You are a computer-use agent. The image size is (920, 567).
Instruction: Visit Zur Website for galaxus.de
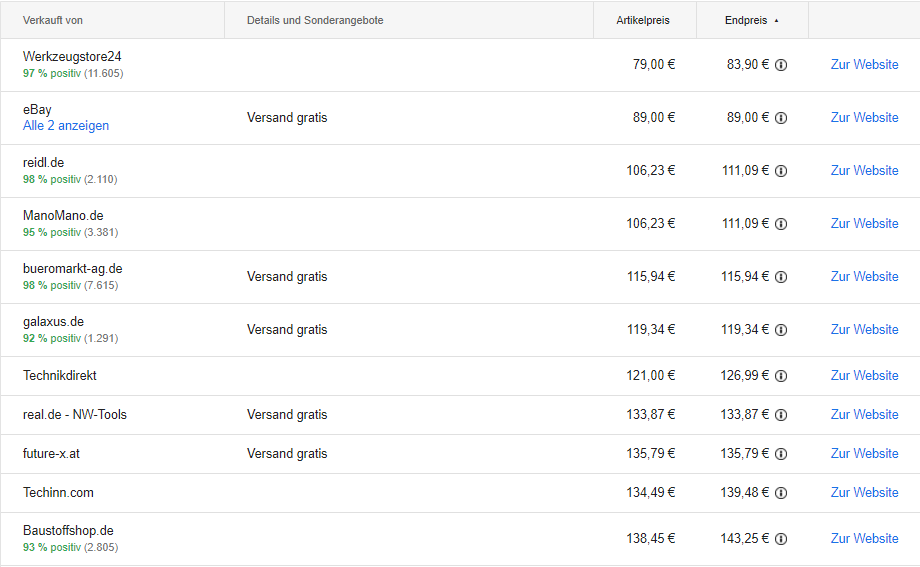coord(864,330)
